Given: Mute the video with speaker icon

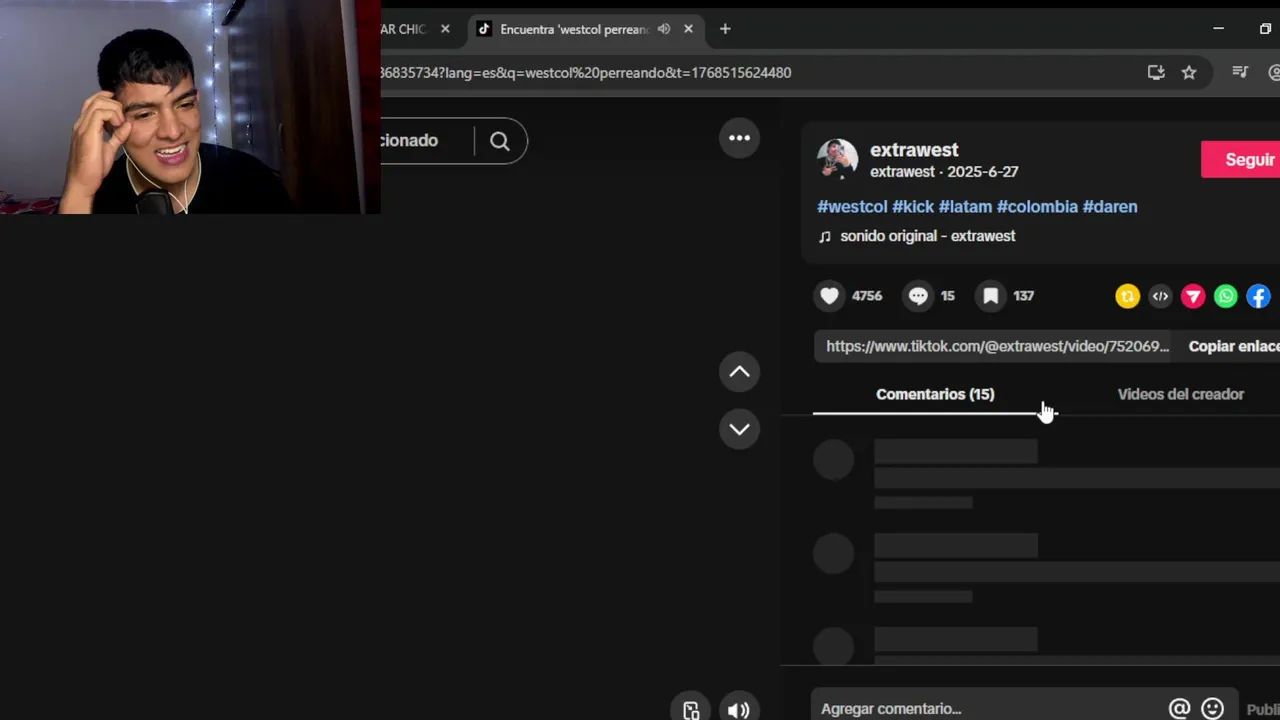Looking at the screenshot, I should [739, 710].
